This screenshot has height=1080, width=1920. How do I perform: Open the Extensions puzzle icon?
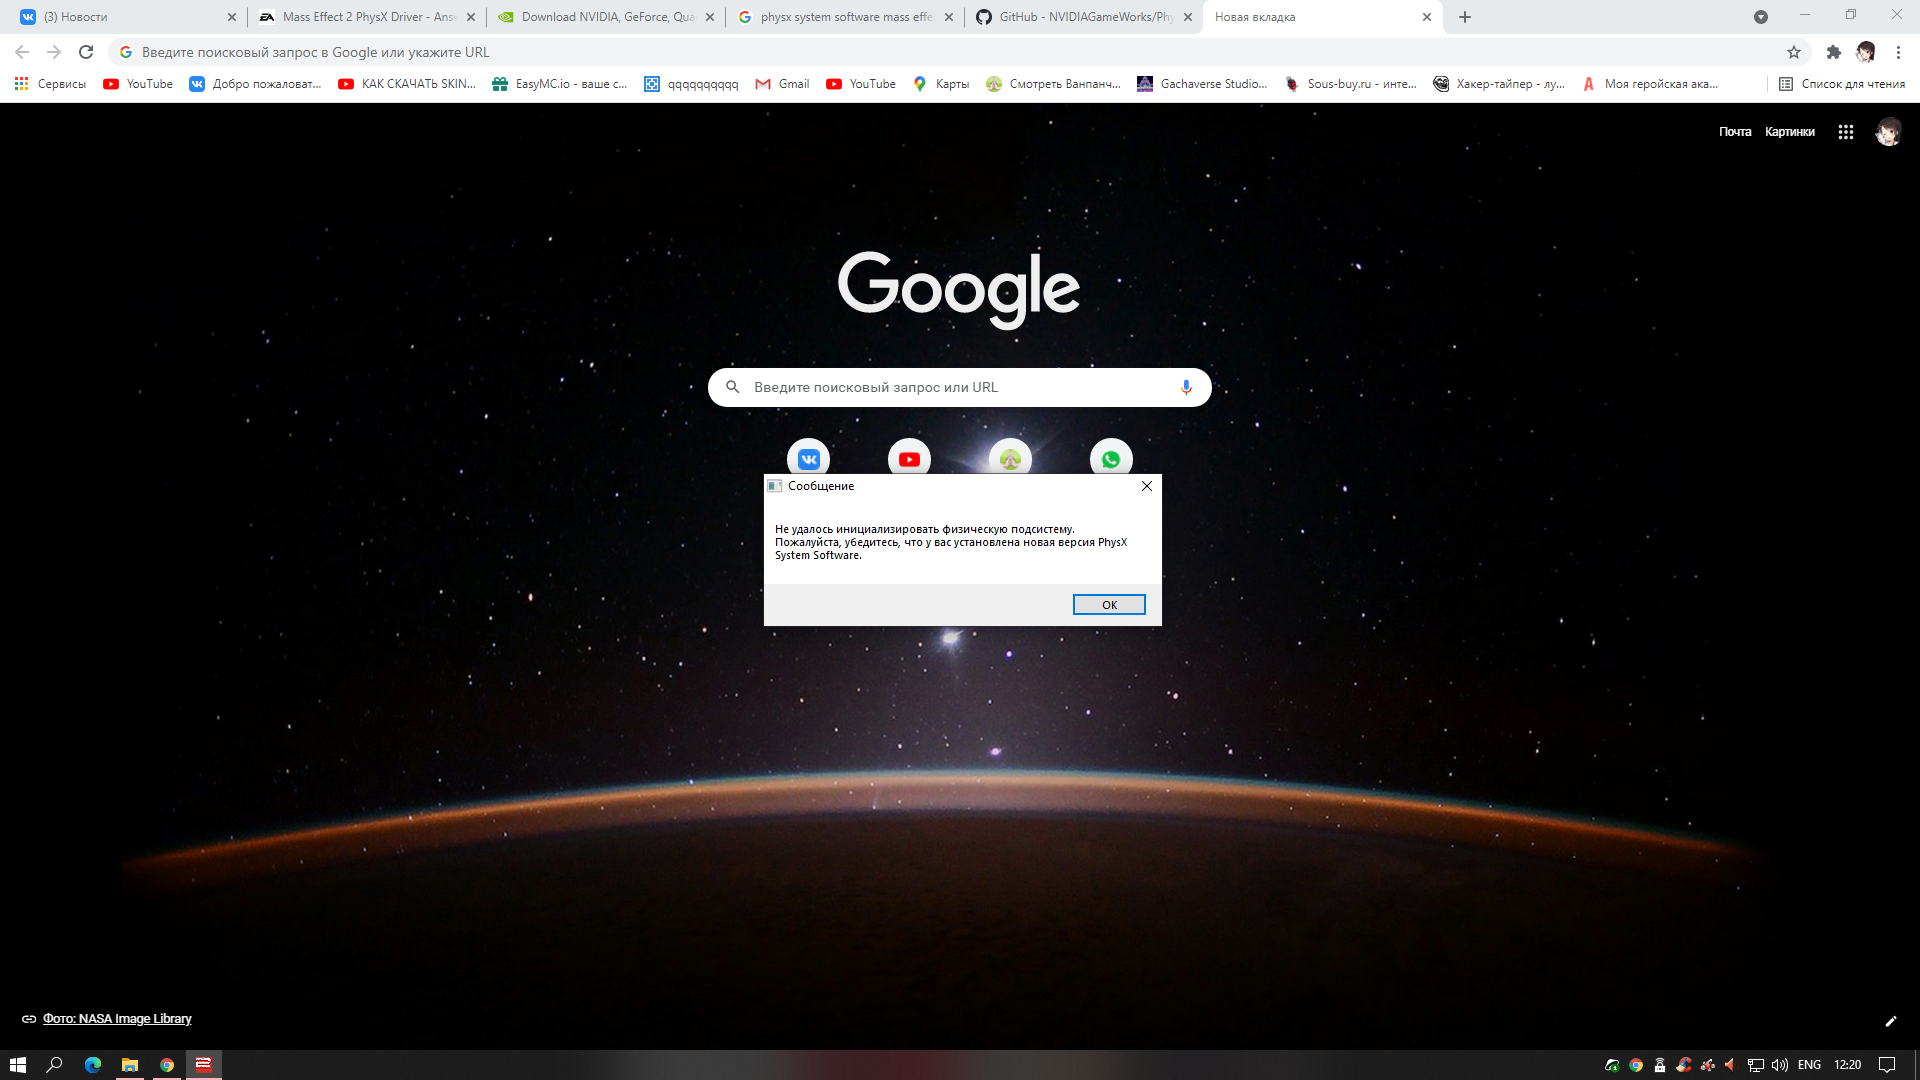[x=1833, y=52]
